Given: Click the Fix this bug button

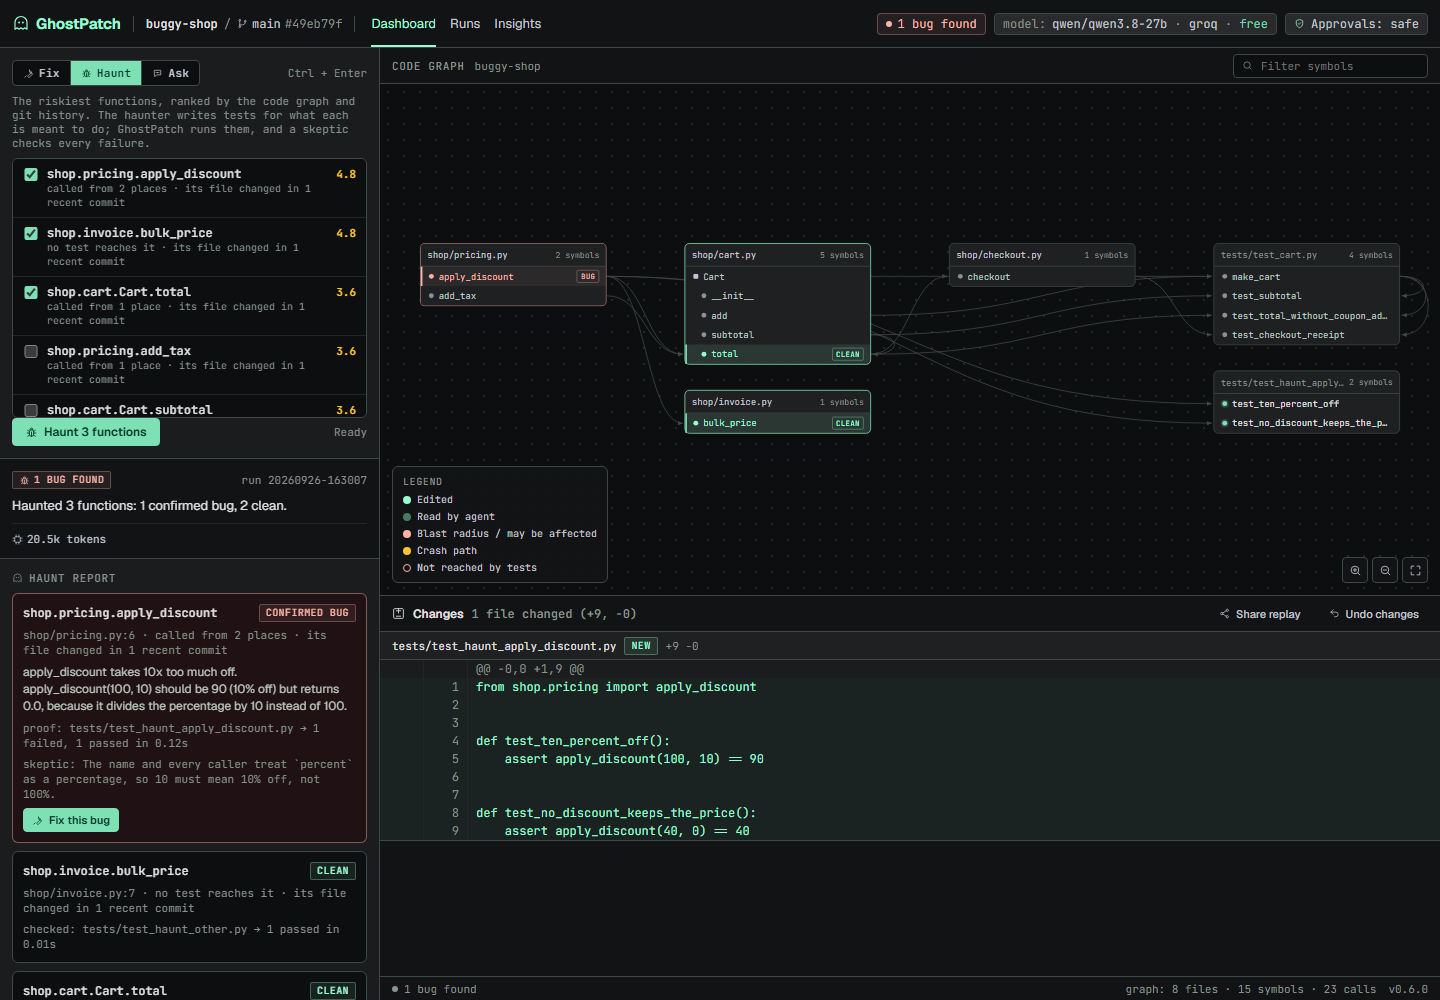Looking at the screenshot, I should (71, 820).
